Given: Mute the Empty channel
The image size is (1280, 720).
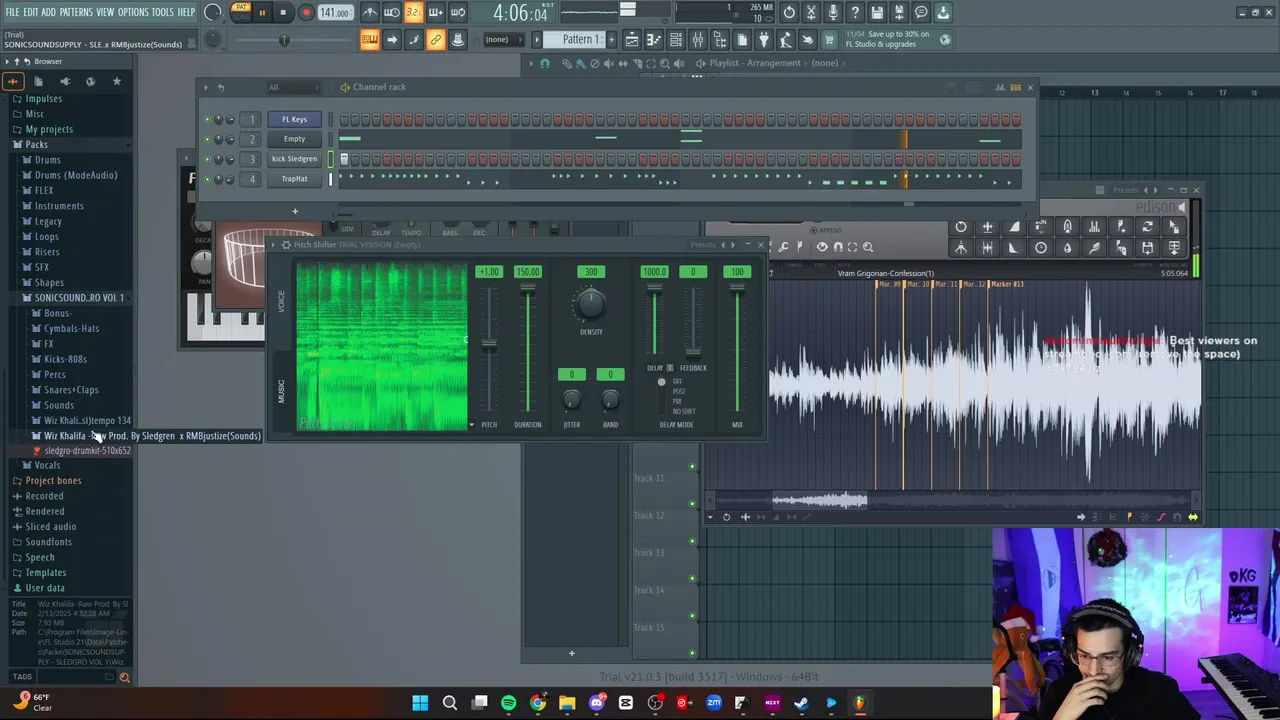Looking at the screenshot, I should [x=207, y=140].
